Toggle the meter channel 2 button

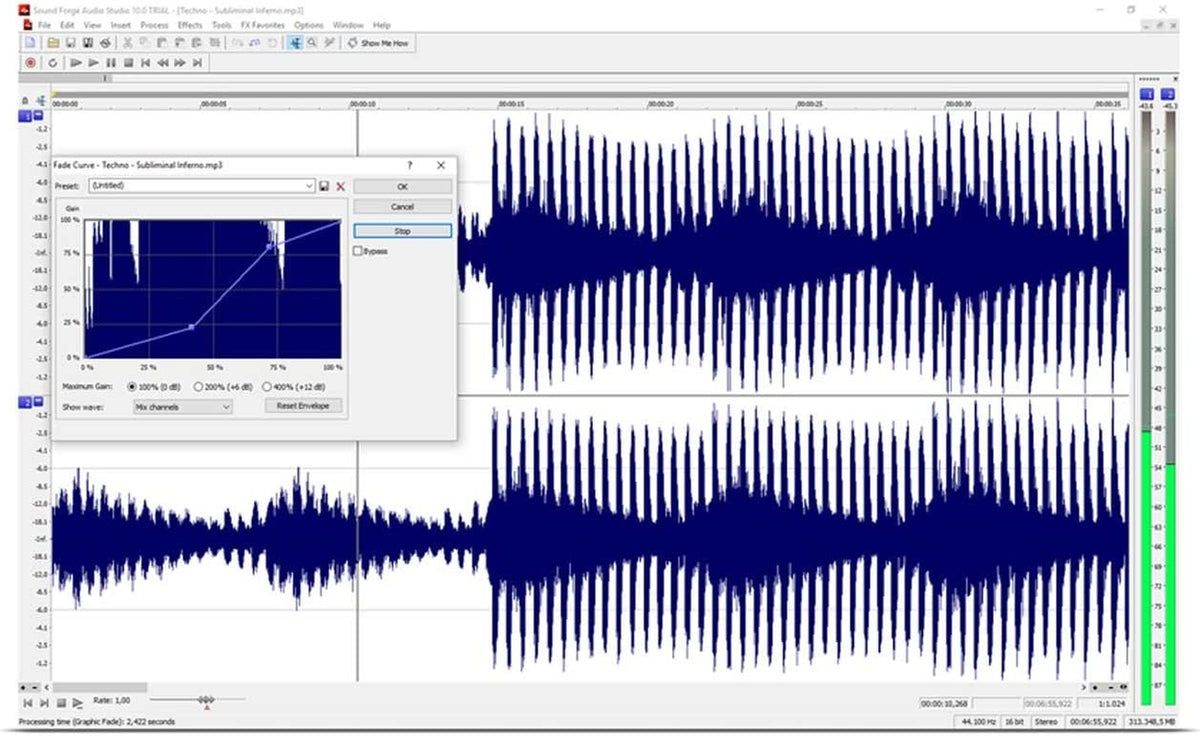pyautogui.click(x=1168, y=93)
